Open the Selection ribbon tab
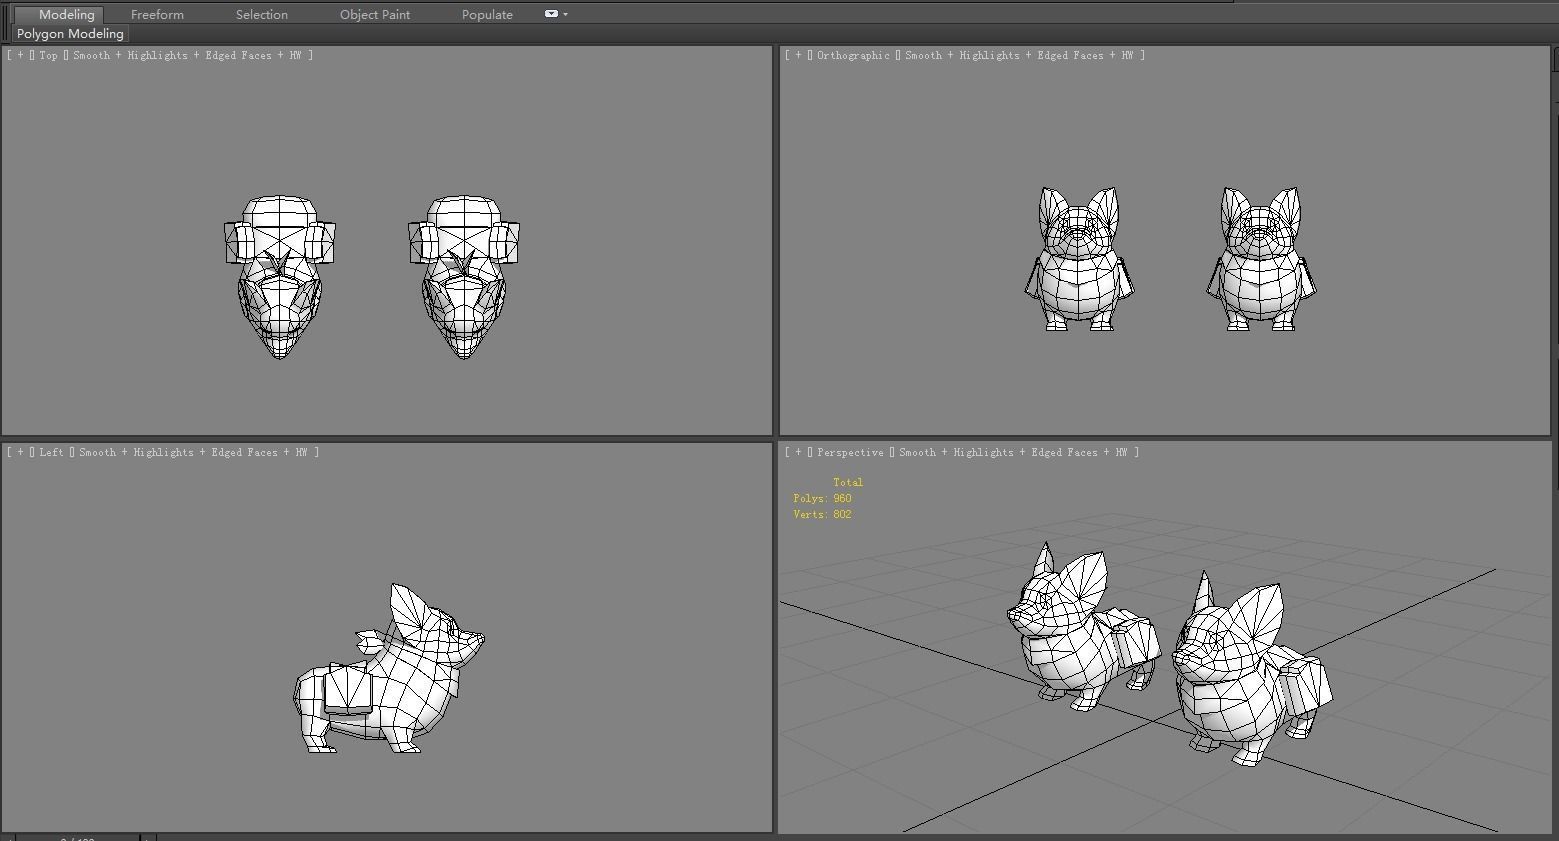 point(262,14)
